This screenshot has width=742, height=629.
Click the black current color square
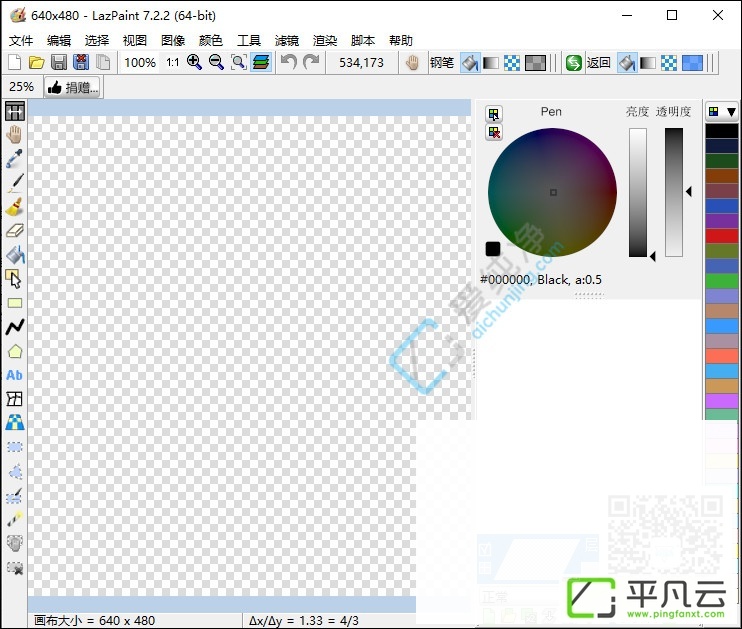click(493, 249)
